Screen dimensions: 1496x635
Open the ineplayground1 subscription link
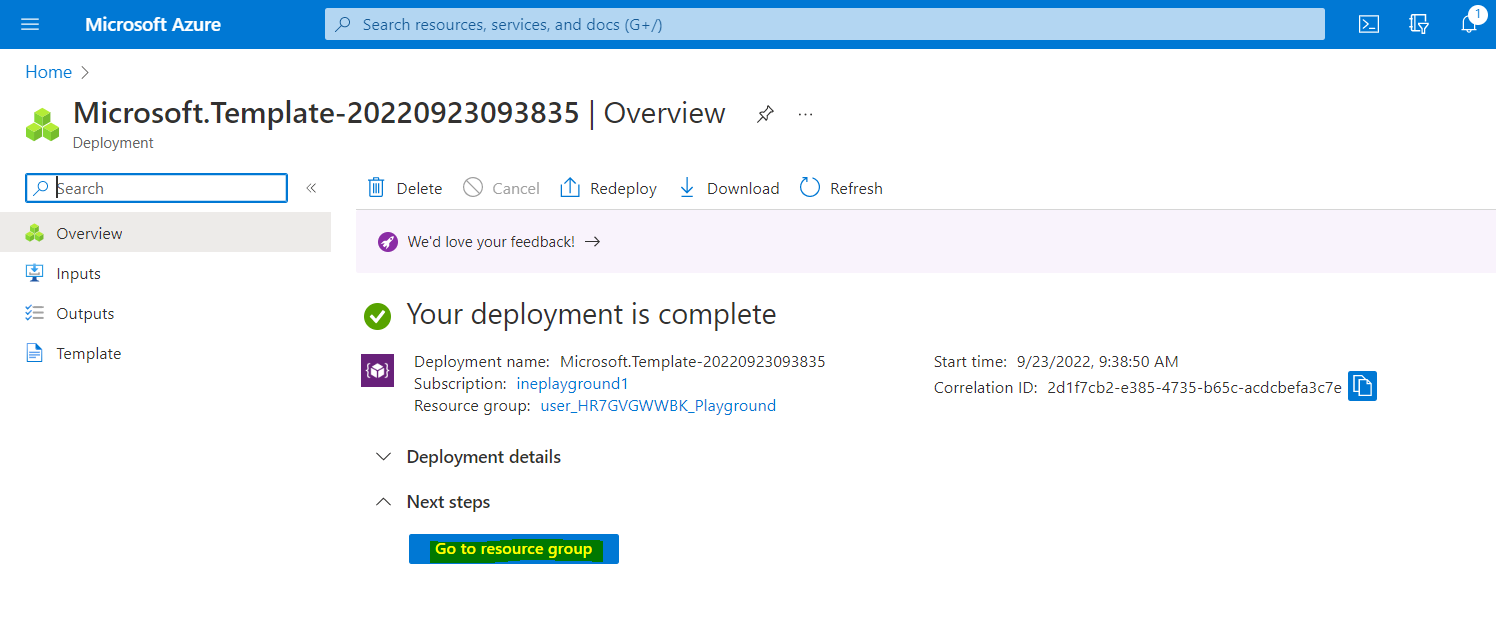pos(572,383)
